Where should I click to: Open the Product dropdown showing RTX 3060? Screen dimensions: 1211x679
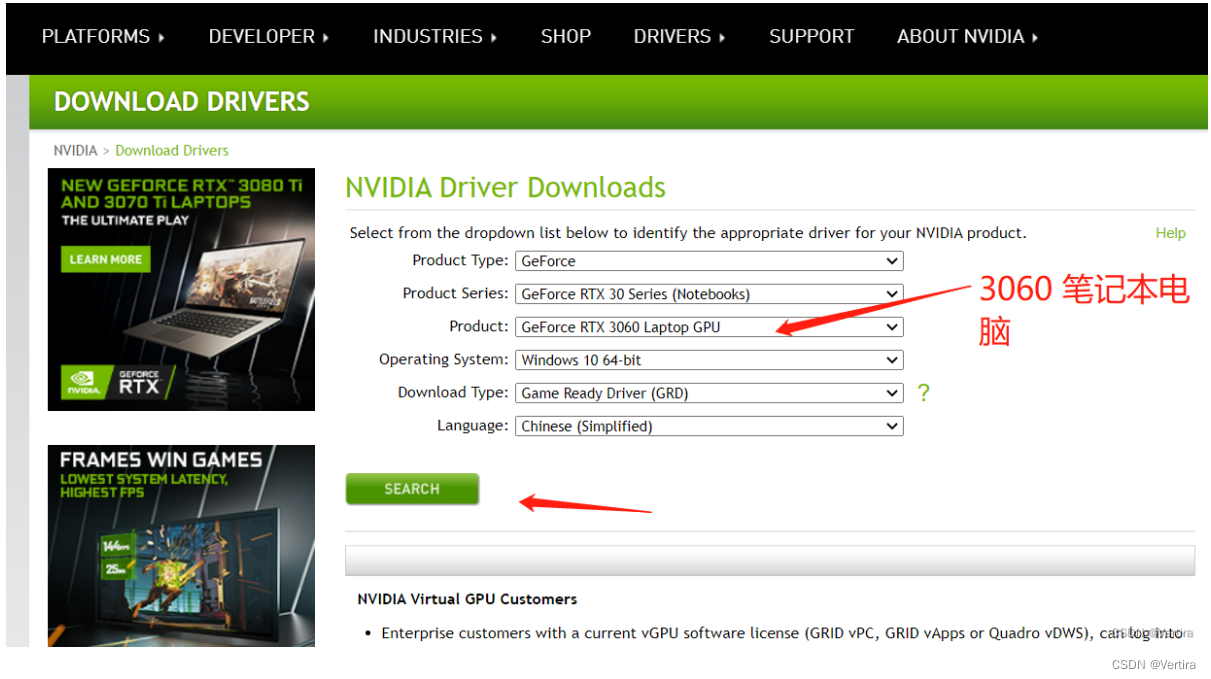click(x=708, y=327)
